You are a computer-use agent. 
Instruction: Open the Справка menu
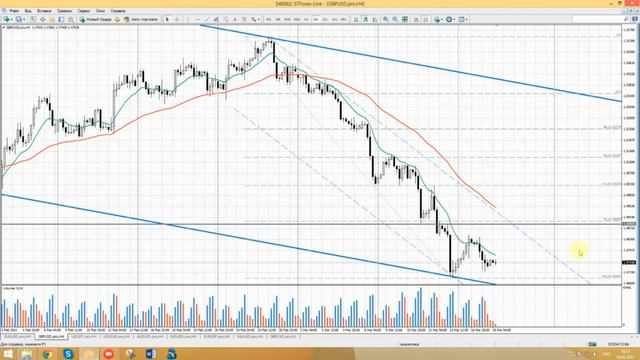point(118,11)
